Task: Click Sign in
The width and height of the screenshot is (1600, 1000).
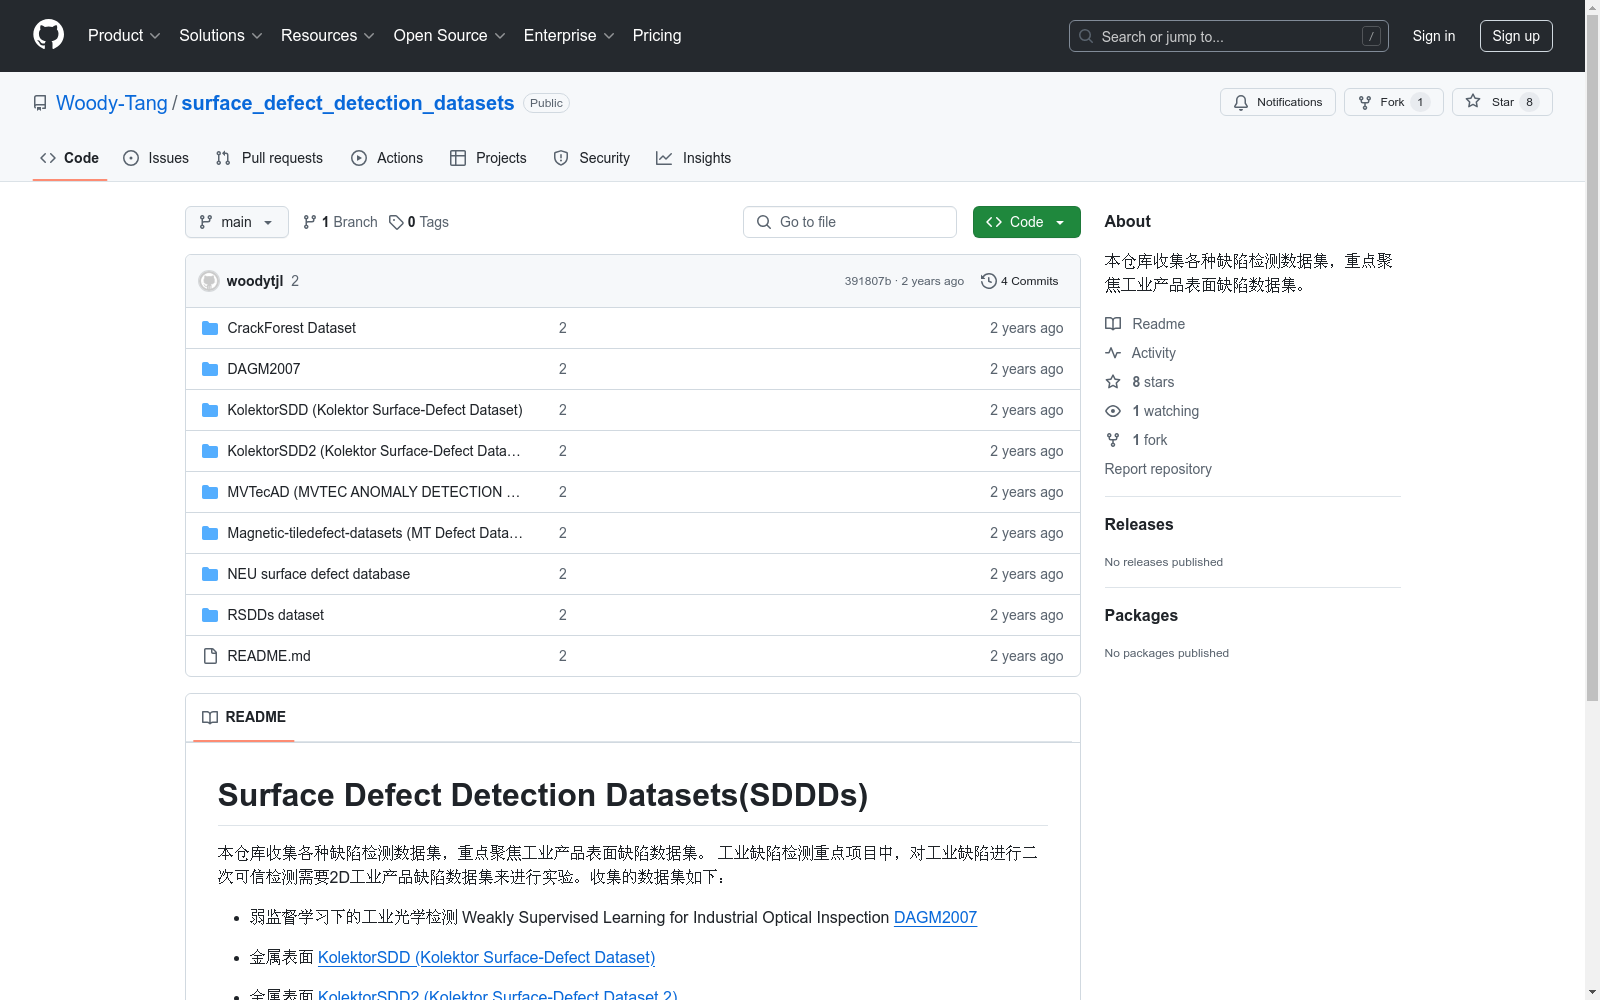Action: pyautogui.click(x=1433, y=36)
